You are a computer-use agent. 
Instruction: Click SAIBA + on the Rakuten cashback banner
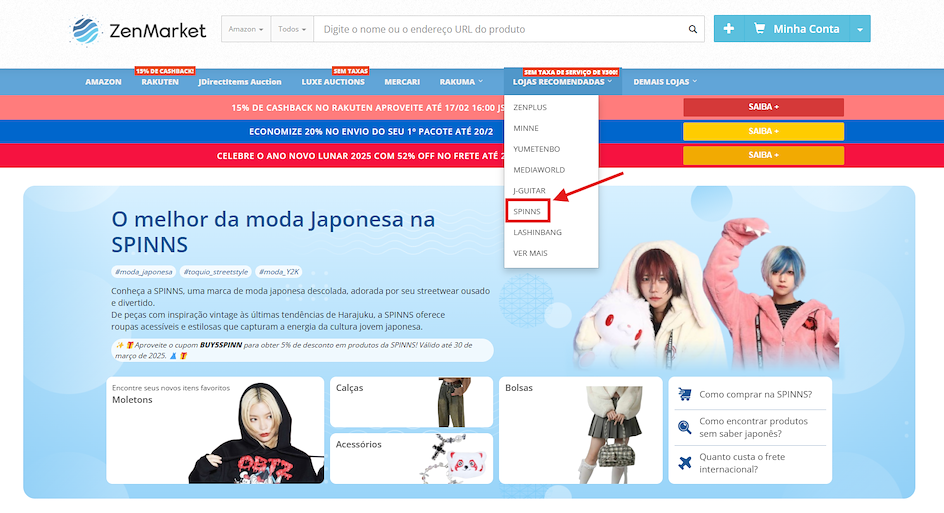pos(763,107)
